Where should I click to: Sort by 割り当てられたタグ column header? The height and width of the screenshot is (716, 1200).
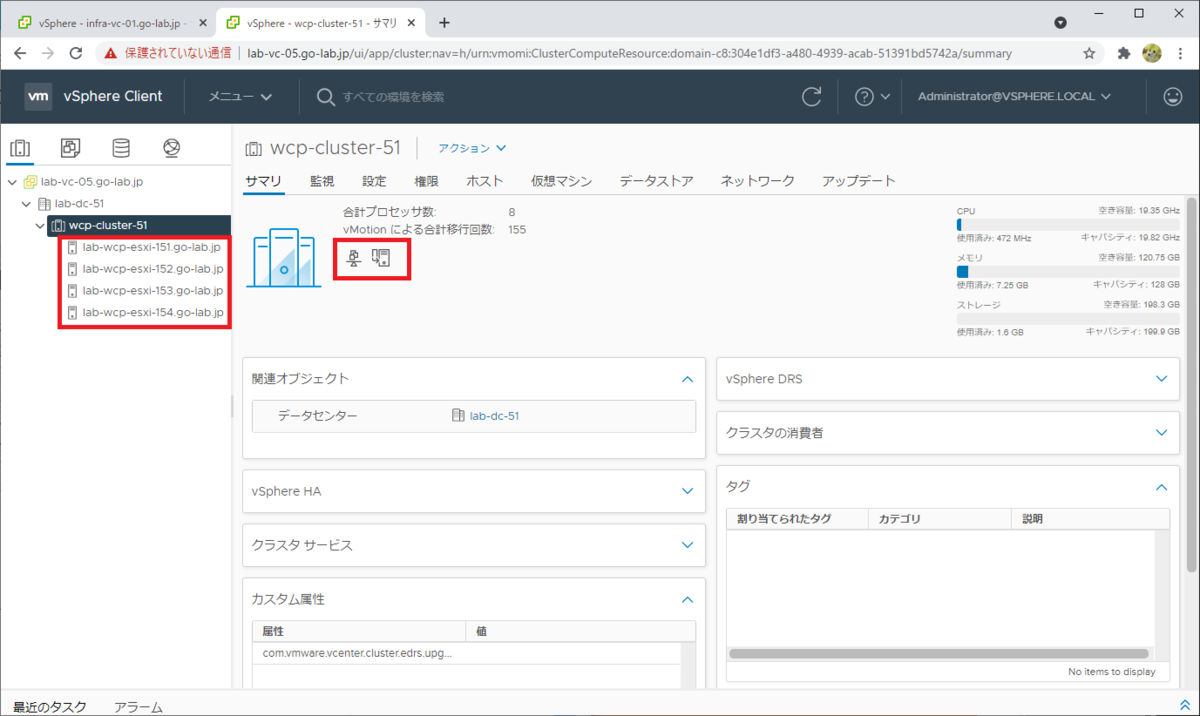798,519
